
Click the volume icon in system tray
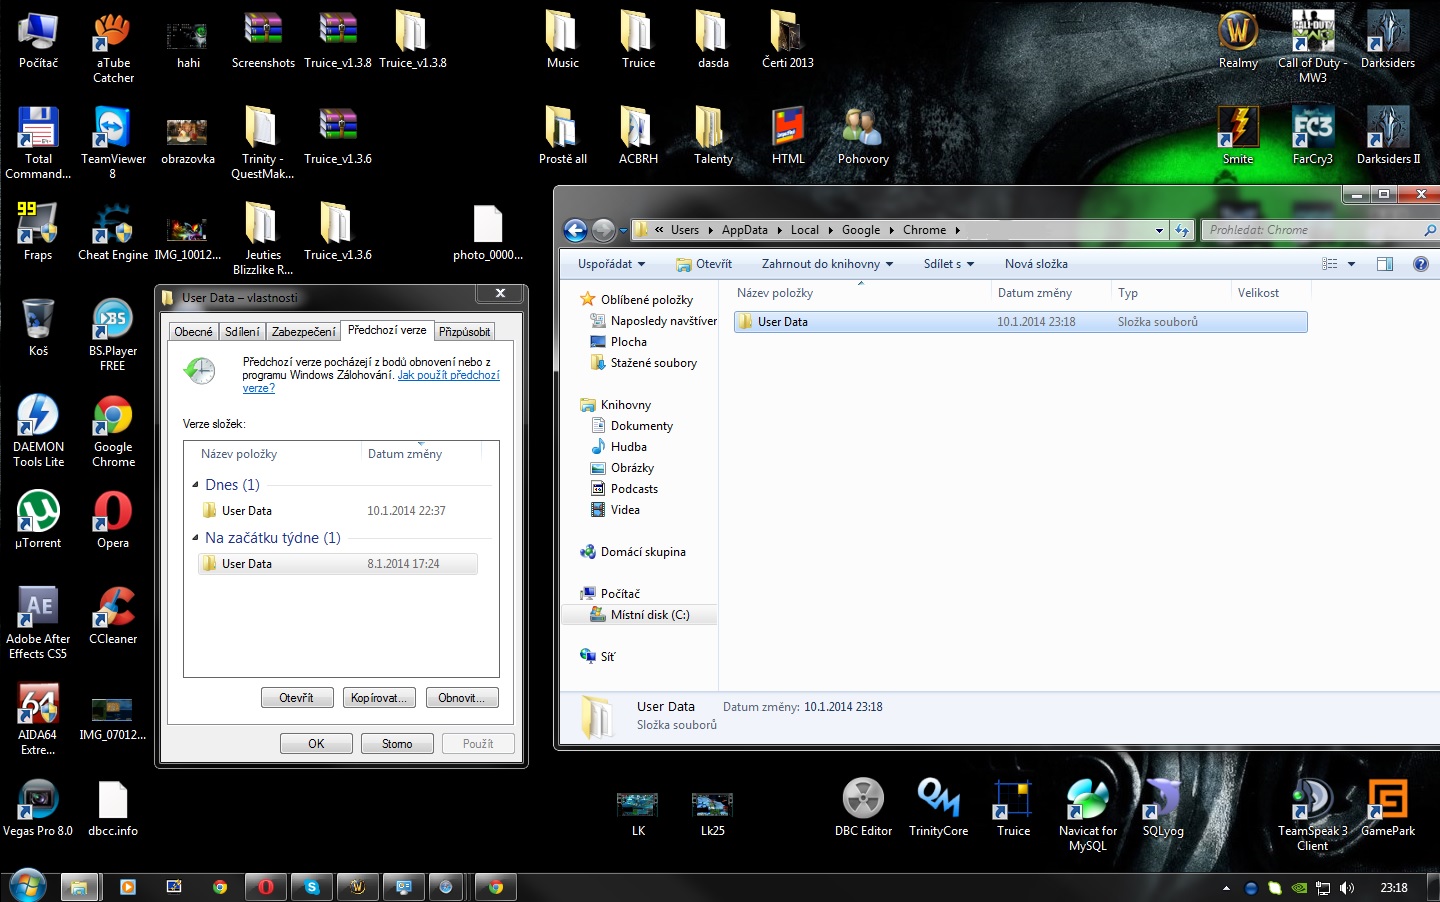1347,887
